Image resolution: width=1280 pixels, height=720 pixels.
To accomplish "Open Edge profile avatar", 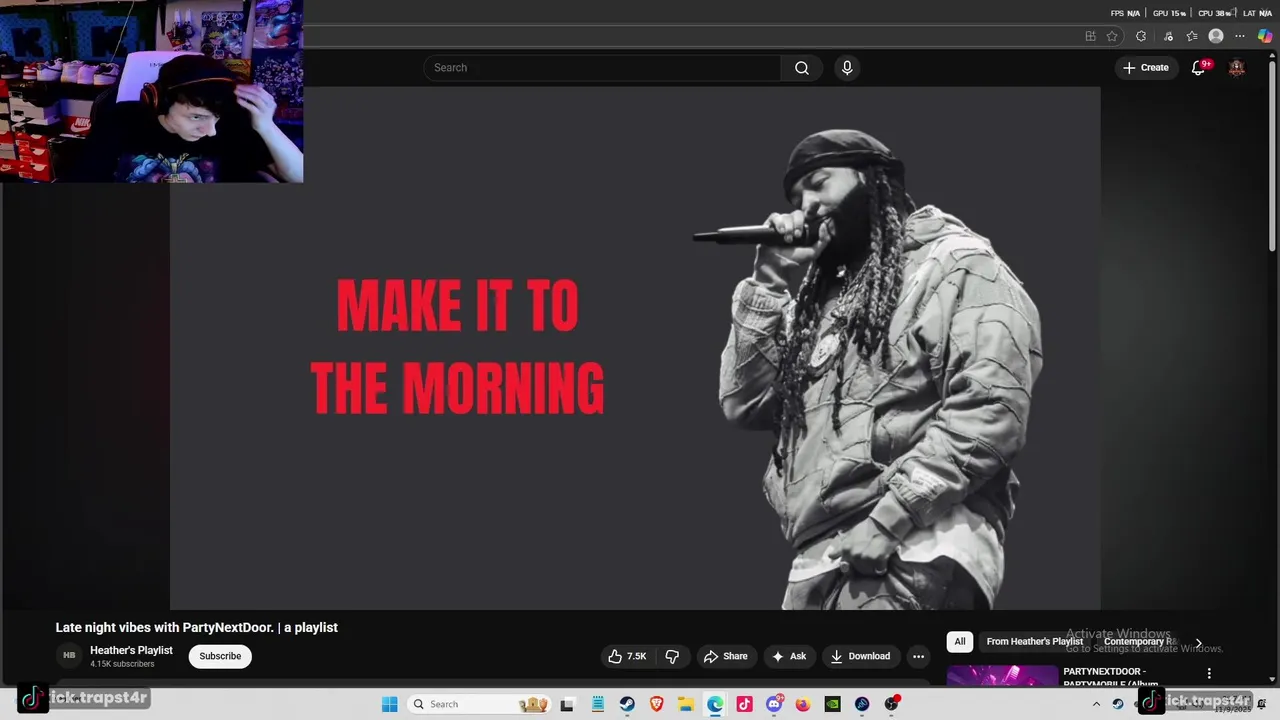I will pyautogui.click(x=1216, y=36).
